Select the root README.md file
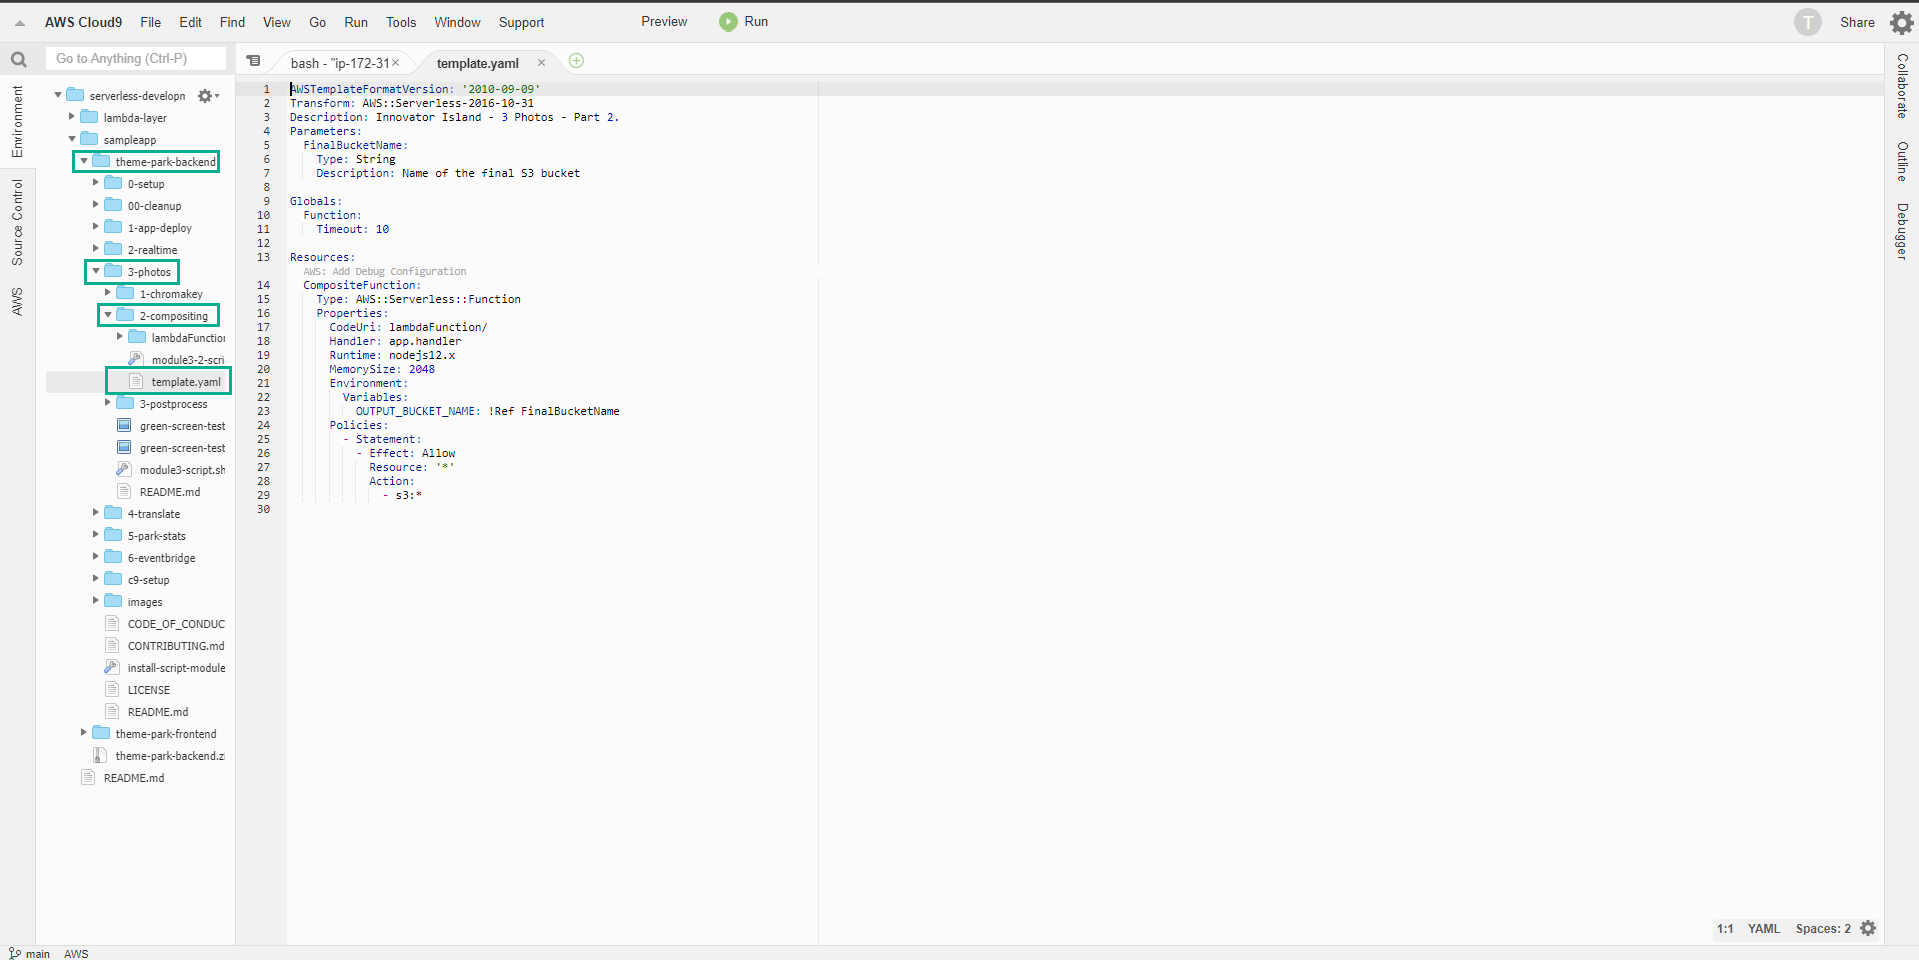This screenshot has height=960, width=1919. 134,777
